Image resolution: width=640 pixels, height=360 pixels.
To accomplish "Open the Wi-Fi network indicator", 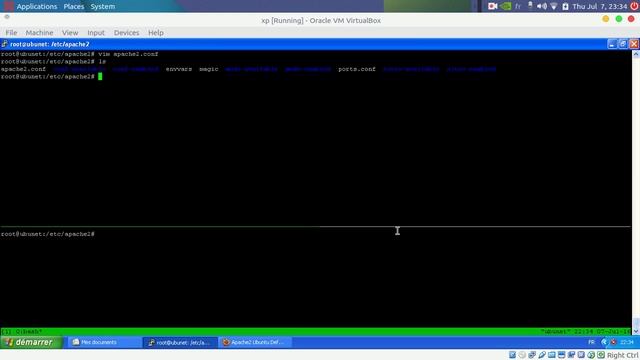I will [x=554, y=6].
